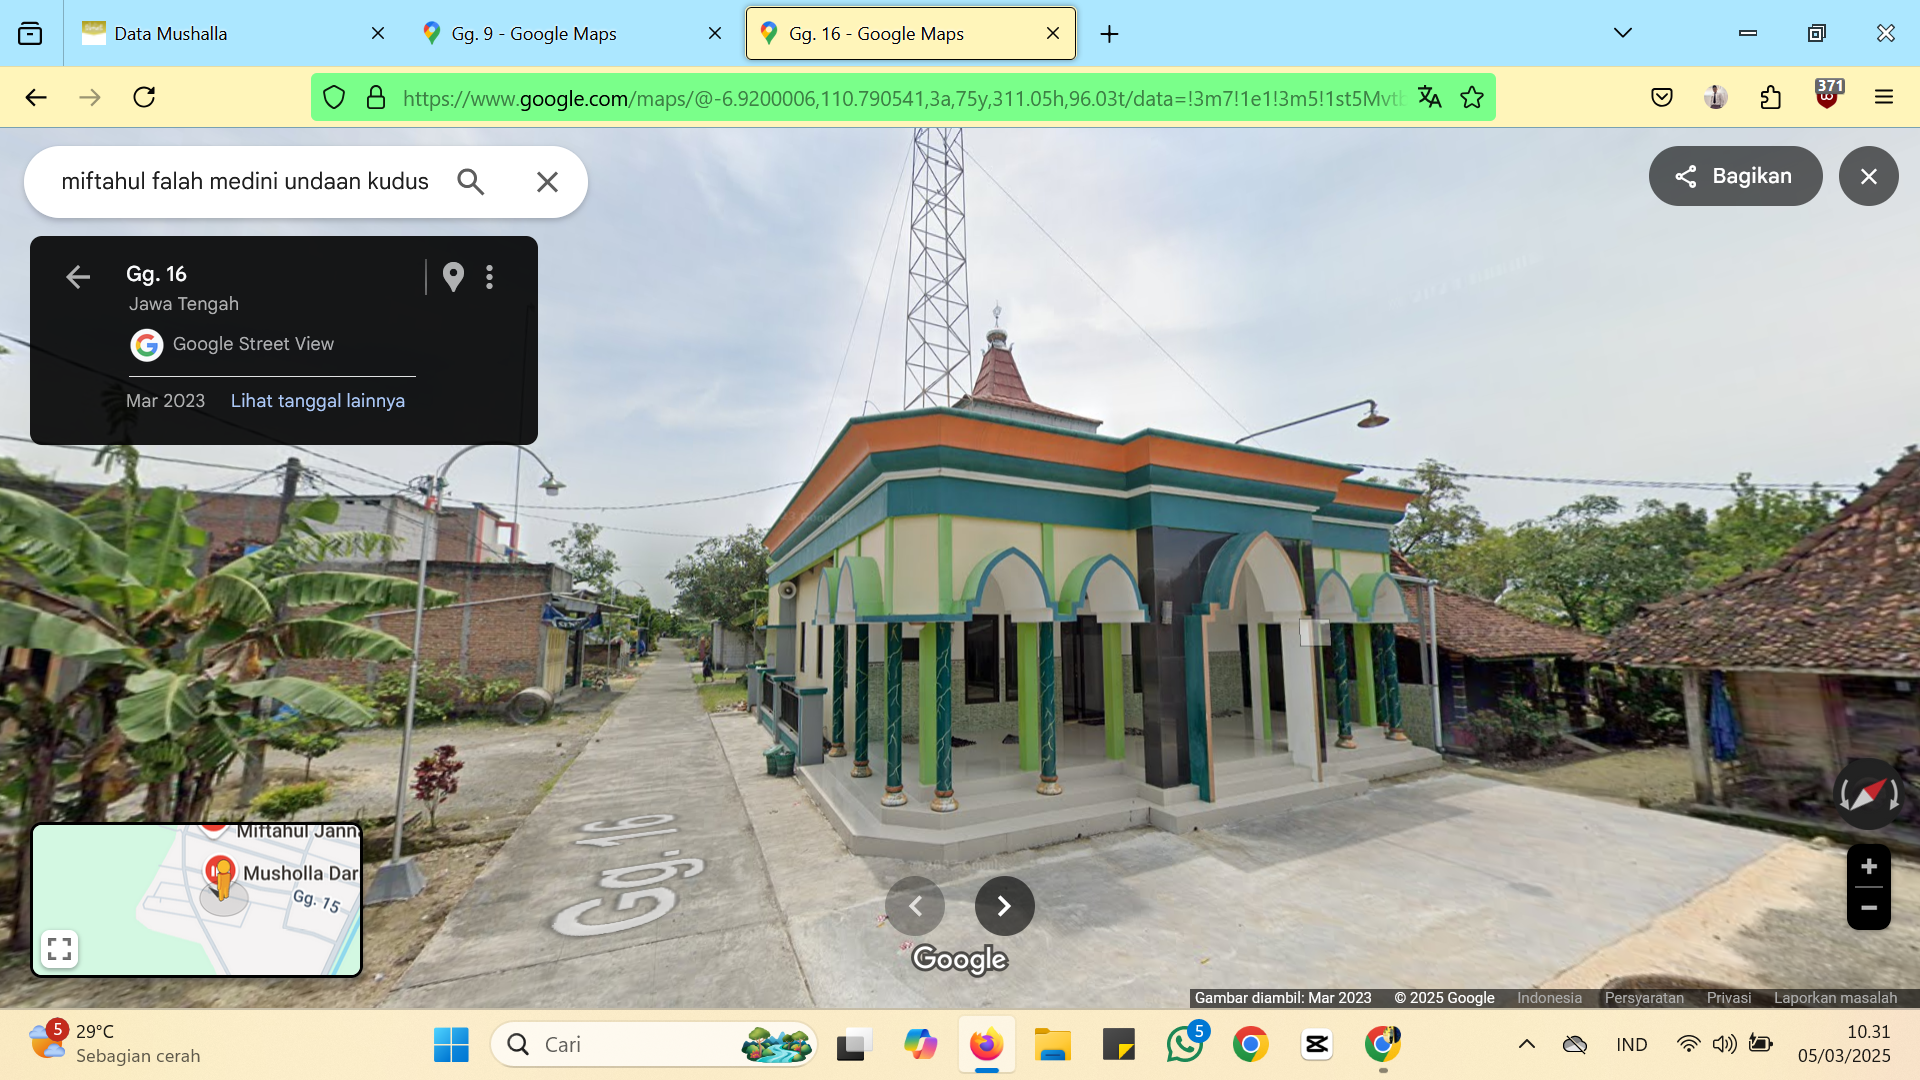Share via Bagikan button
This screenshot has width=1920, height=1080.
click(1735, 176)
